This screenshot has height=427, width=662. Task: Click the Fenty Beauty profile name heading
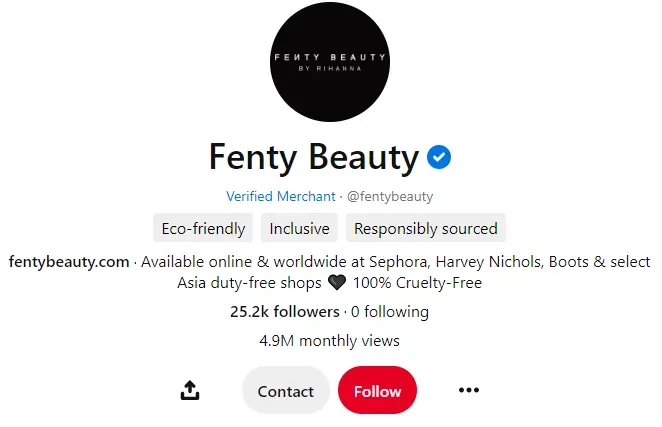[x=313, y=157]
